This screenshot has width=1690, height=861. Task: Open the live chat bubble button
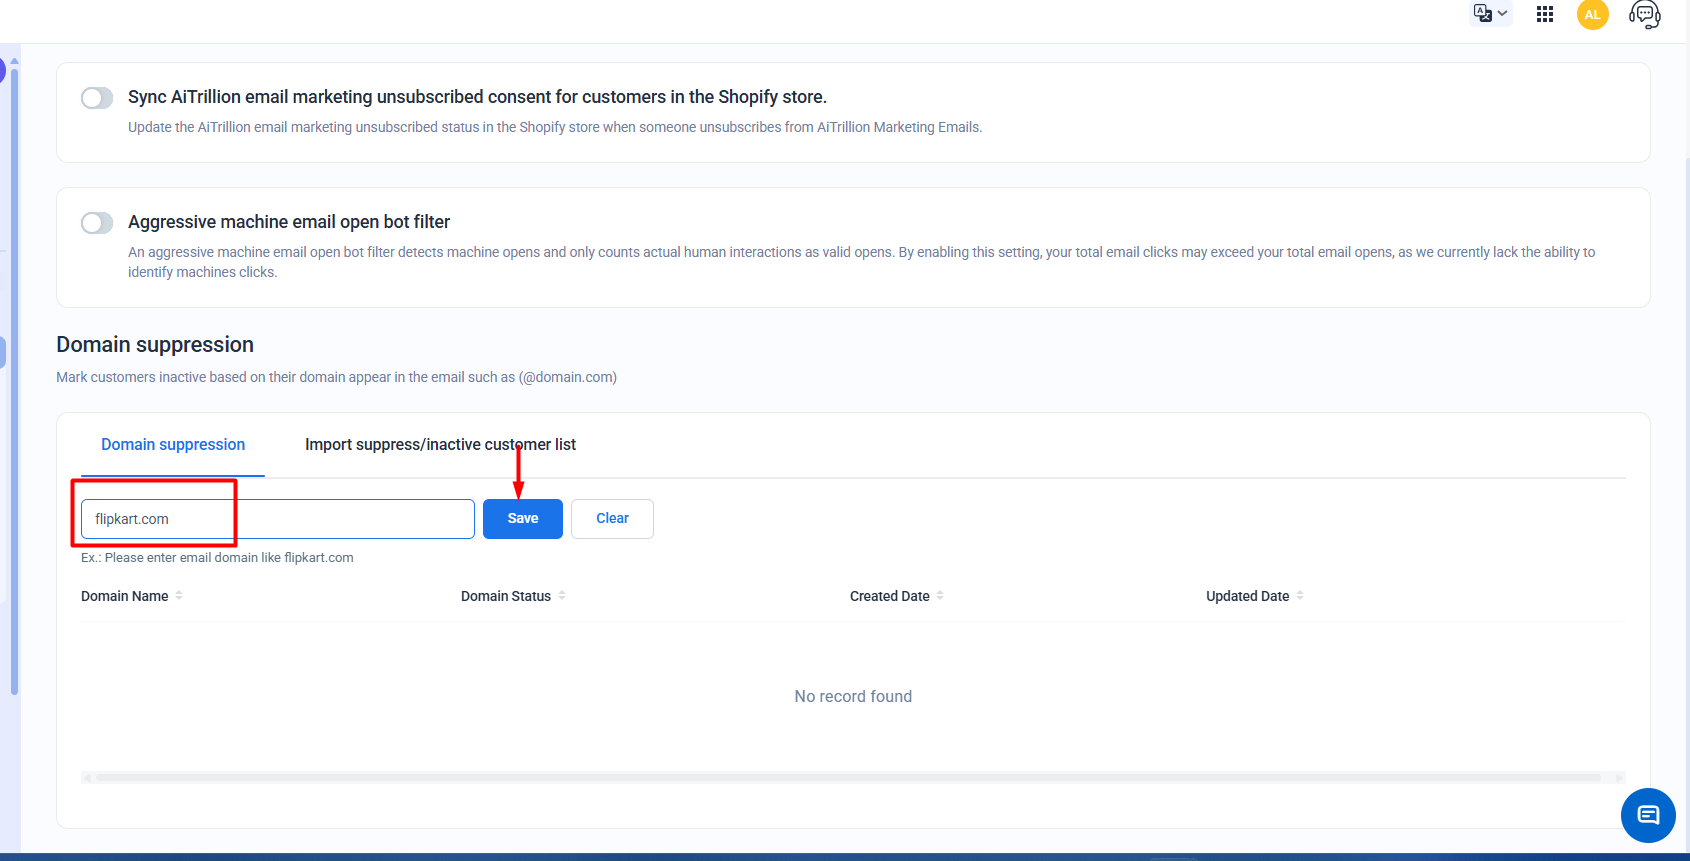coord(1648,815)
